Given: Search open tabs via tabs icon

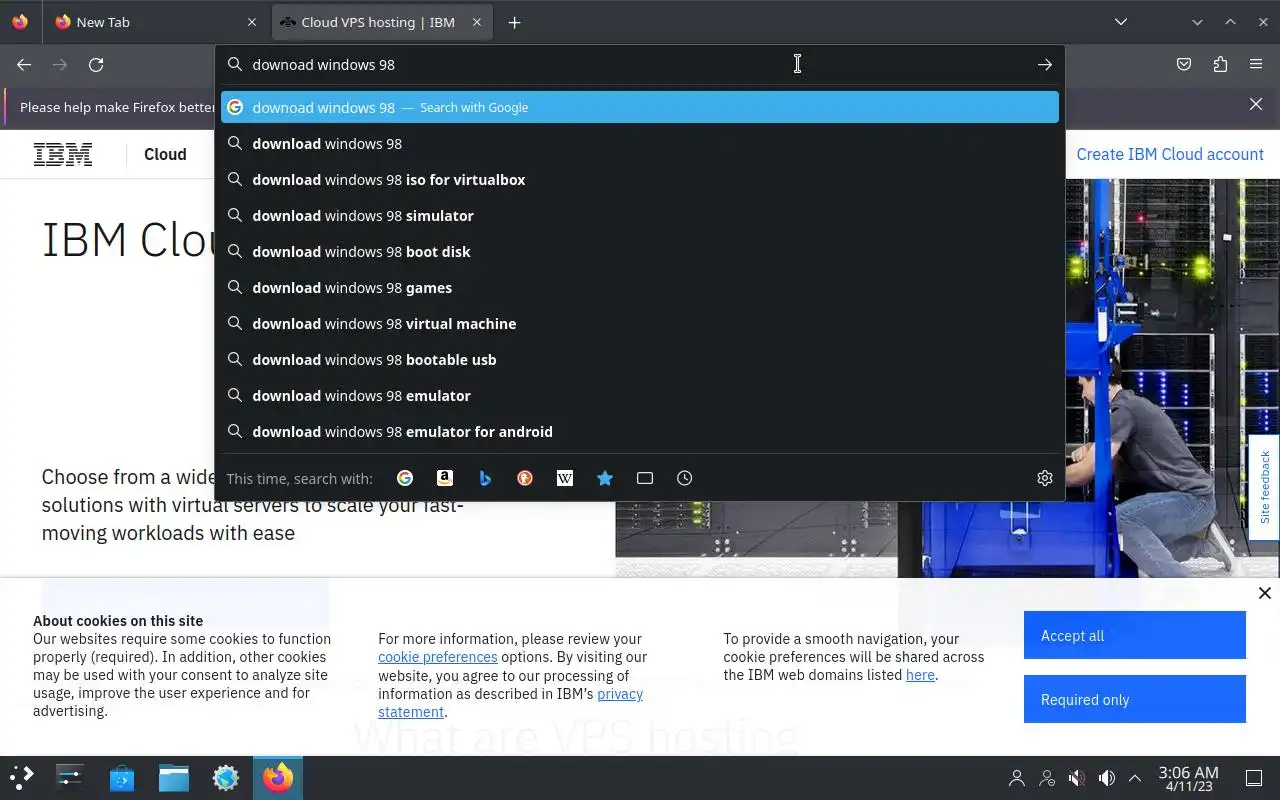Looking at the screenshot, I should click(645, 478).
